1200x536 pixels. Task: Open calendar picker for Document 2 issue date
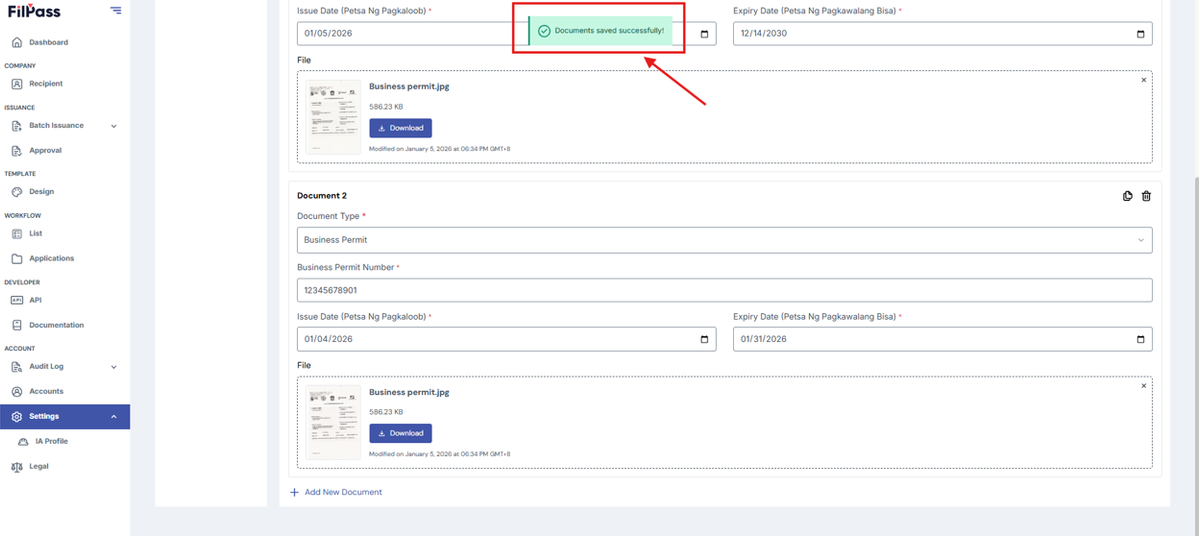click(x=704, y=339)
